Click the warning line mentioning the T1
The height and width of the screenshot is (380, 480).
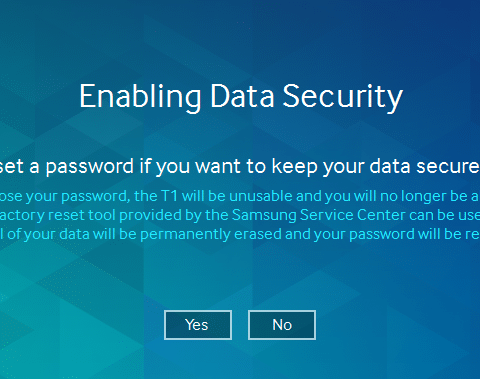click(x=240, y=196)
